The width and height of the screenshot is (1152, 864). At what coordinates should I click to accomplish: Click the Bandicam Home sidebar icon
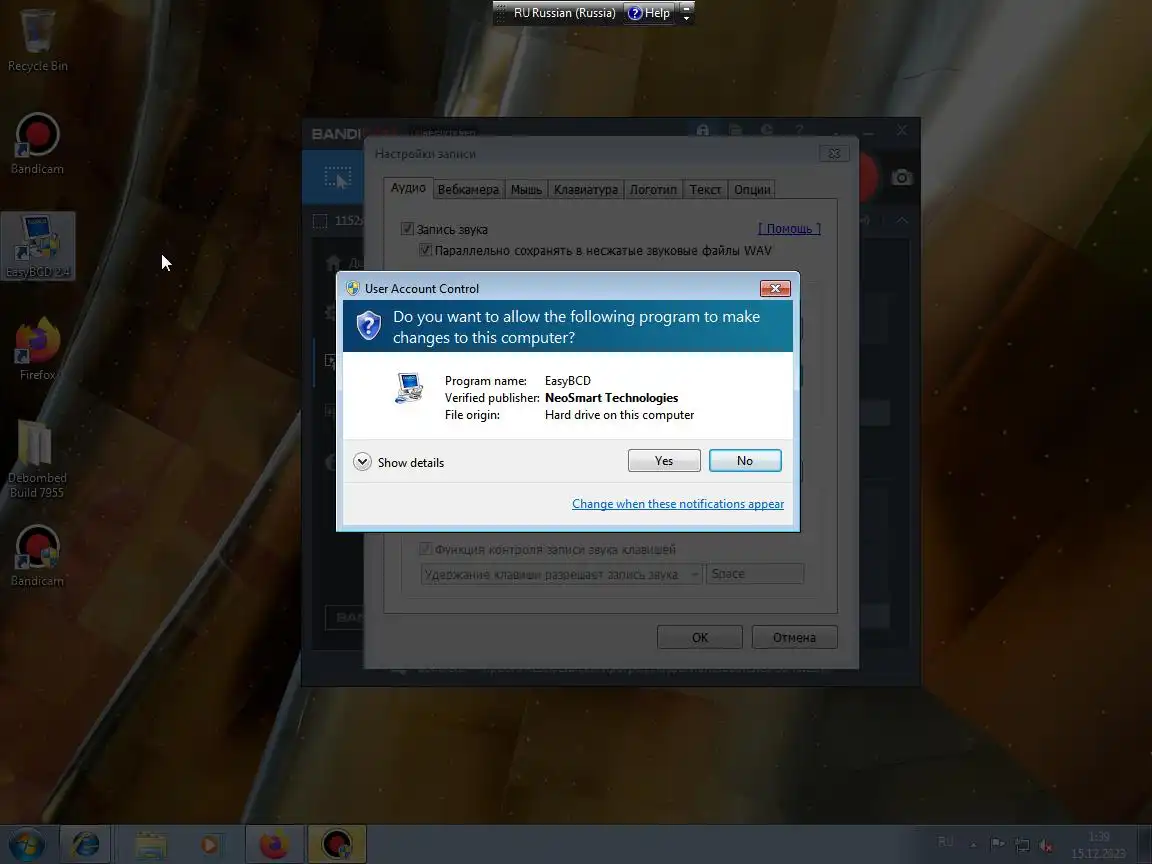pos(333,262)
